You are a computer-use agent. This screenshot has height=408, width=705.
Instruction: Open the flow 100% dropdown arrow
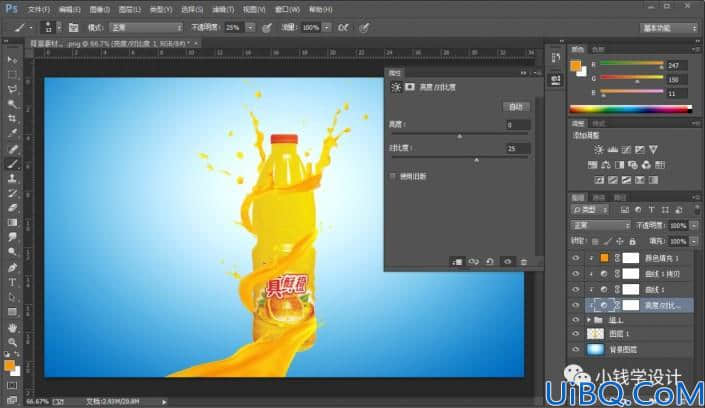point(327,28)
